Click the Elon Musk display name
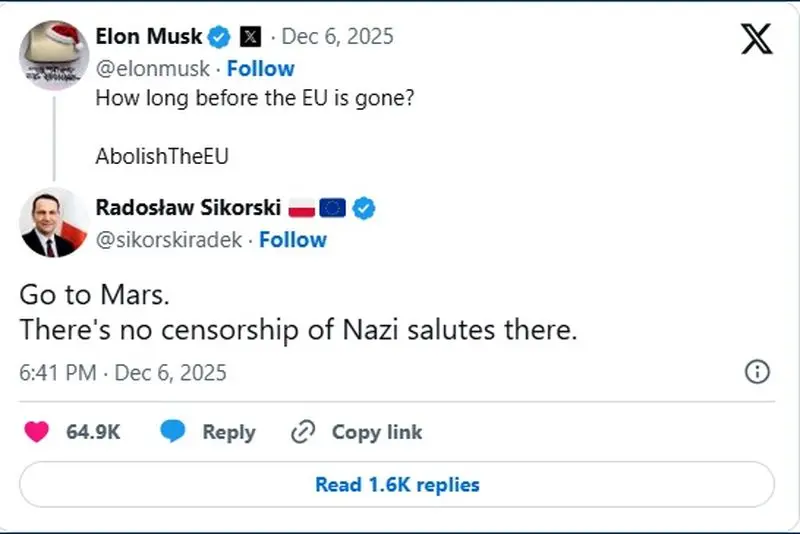 149,37
